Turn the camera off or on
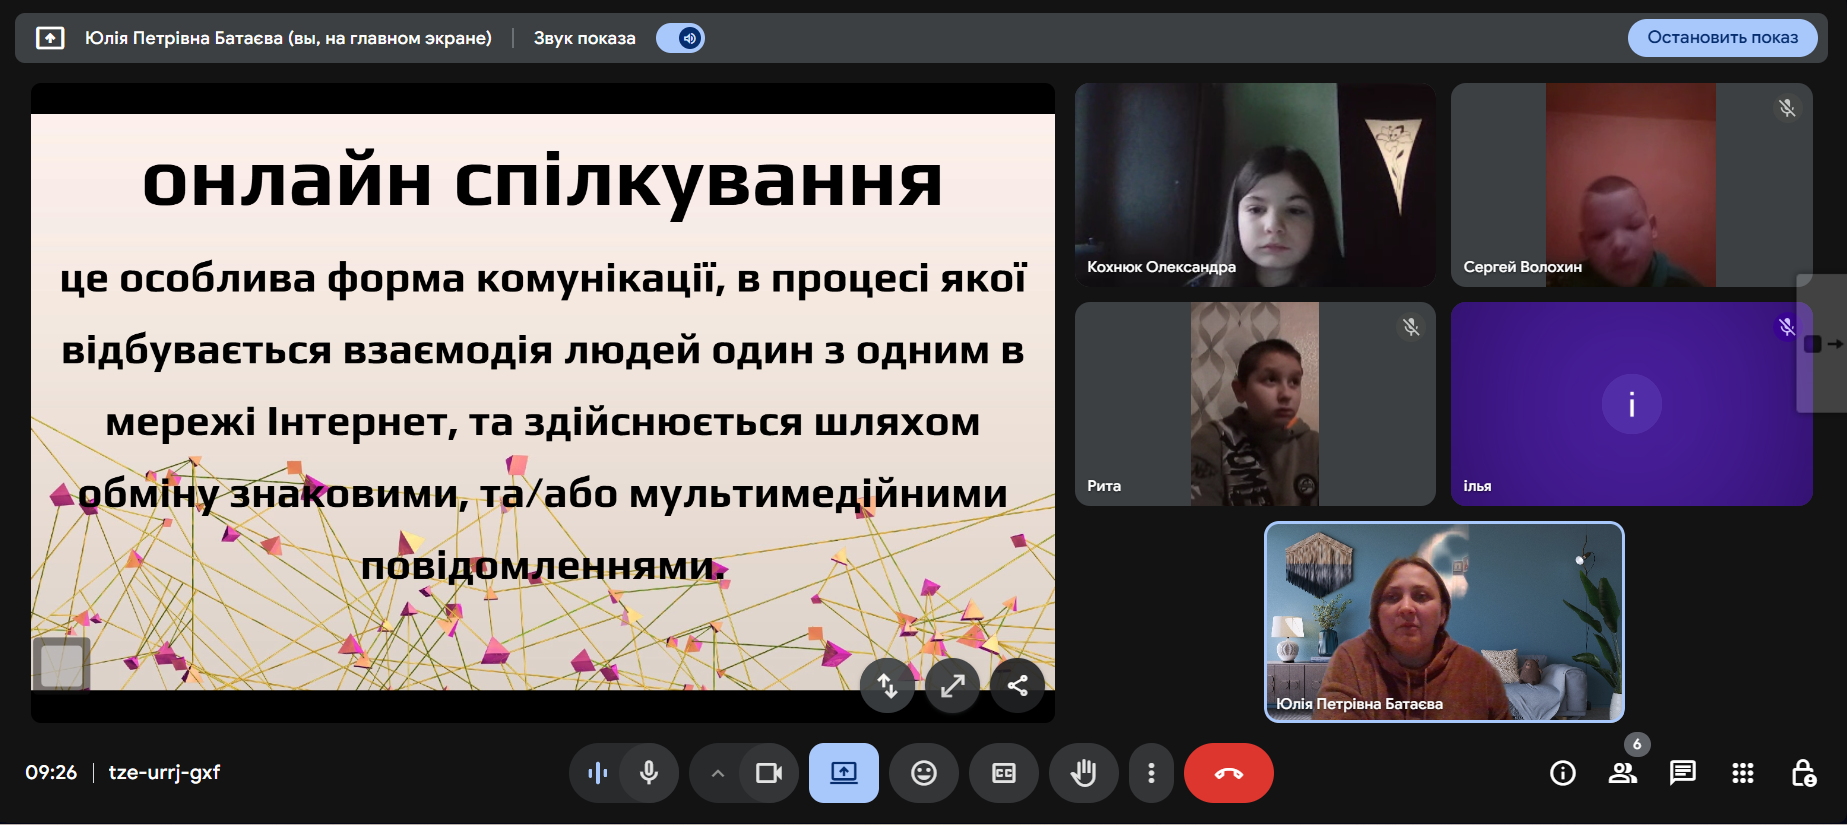The height and width of the screenshot is (825, 1847). click(x=768, y=773)
